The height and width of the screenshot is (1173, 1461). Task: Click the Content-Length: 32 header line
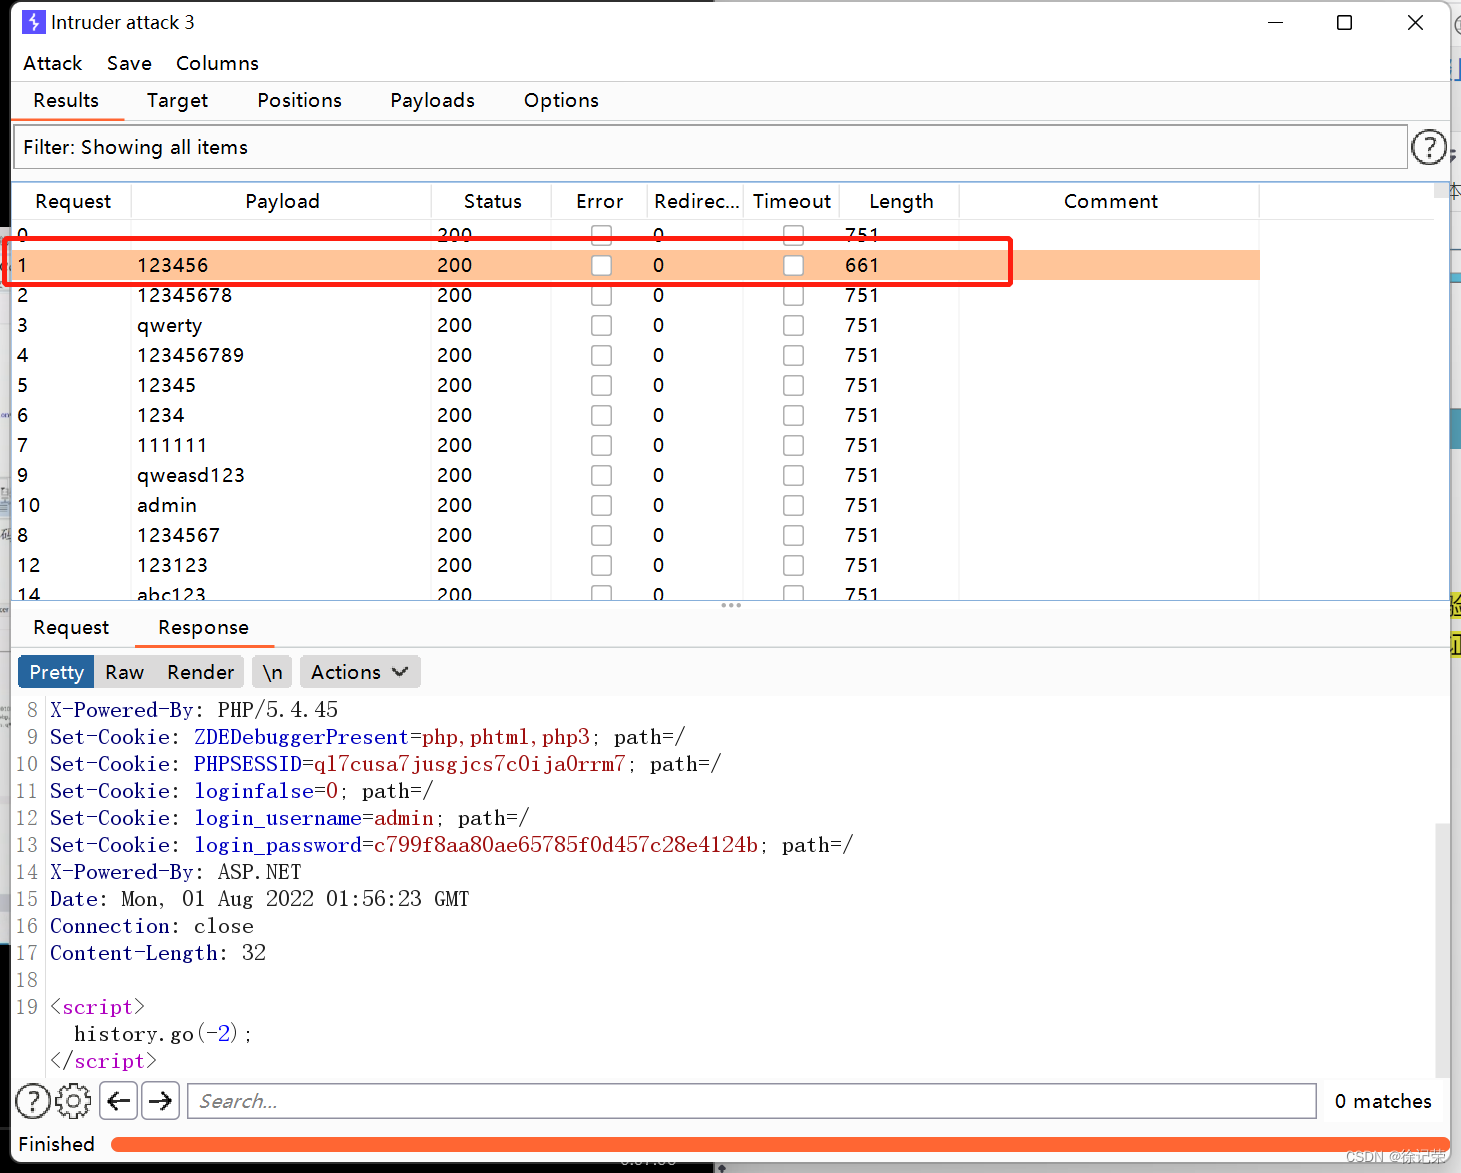[x=158, y=953]
